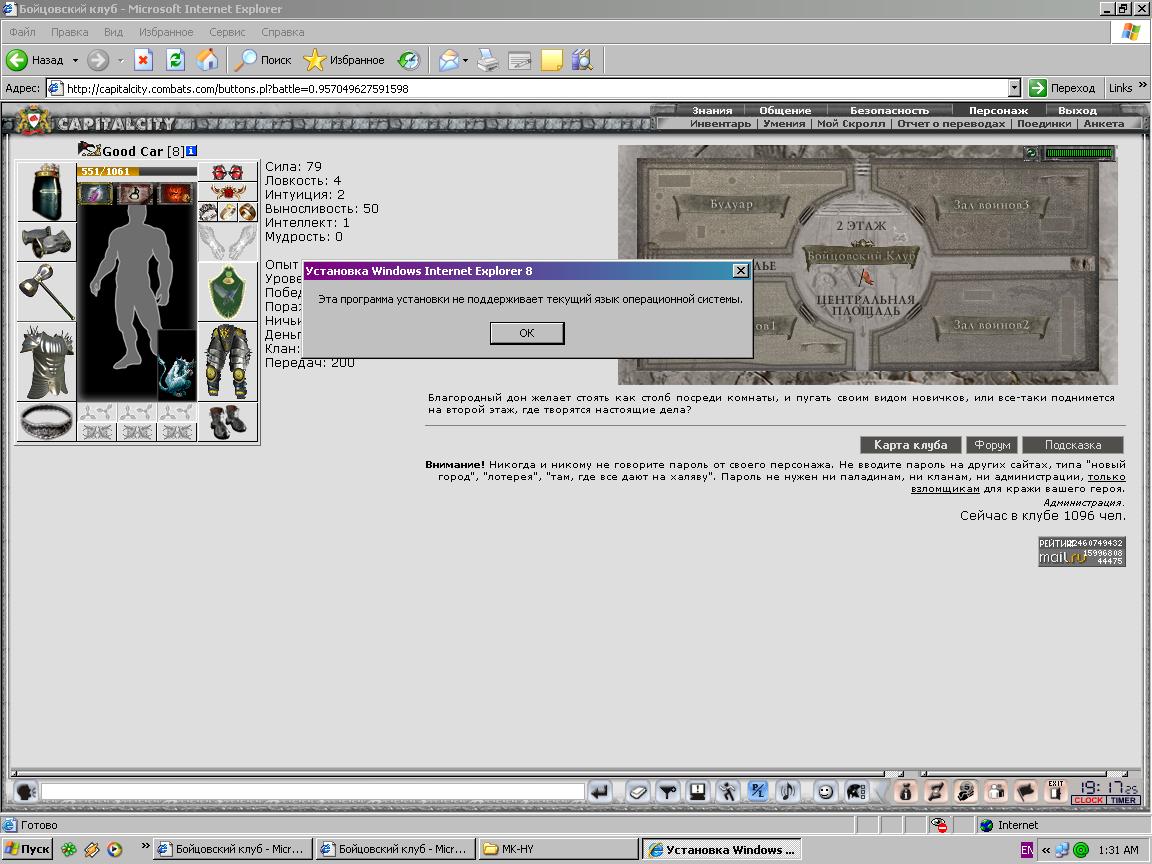1152x864 pixels.
Task: Click the chat send arrow icon
Action: [x=600, y=791]
